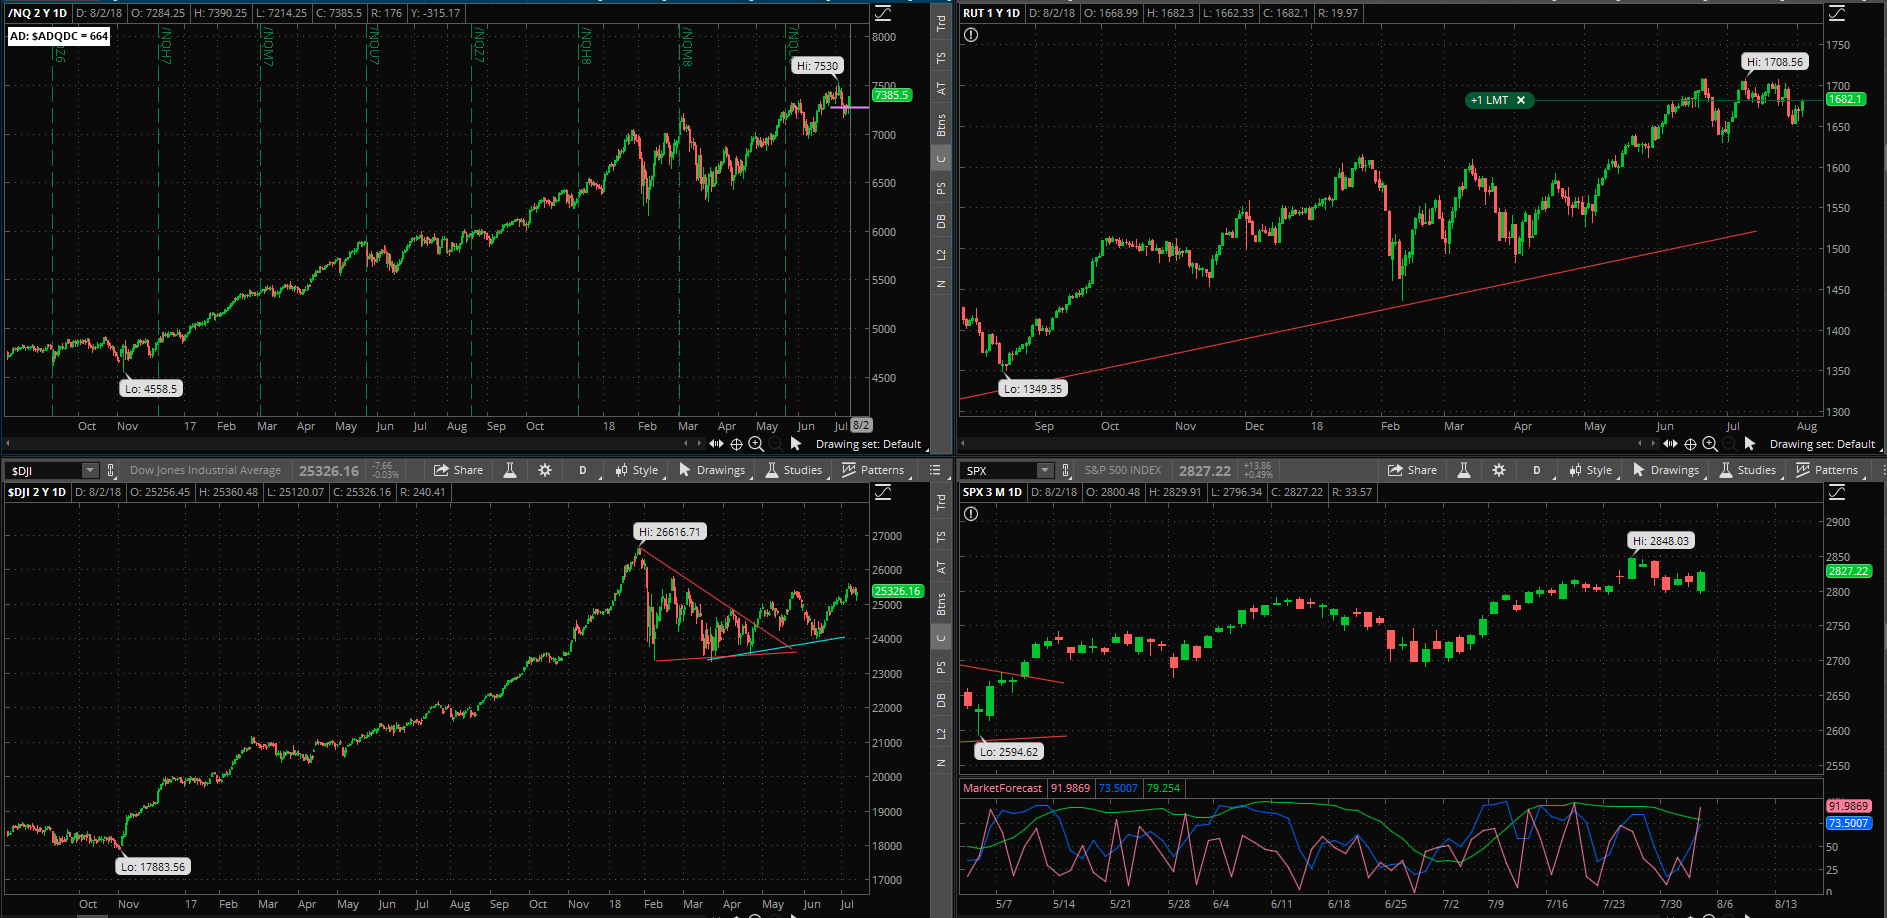
Task: Click the pan arrows icon in the /NQ chart
Action: click(x=716, y=443)
